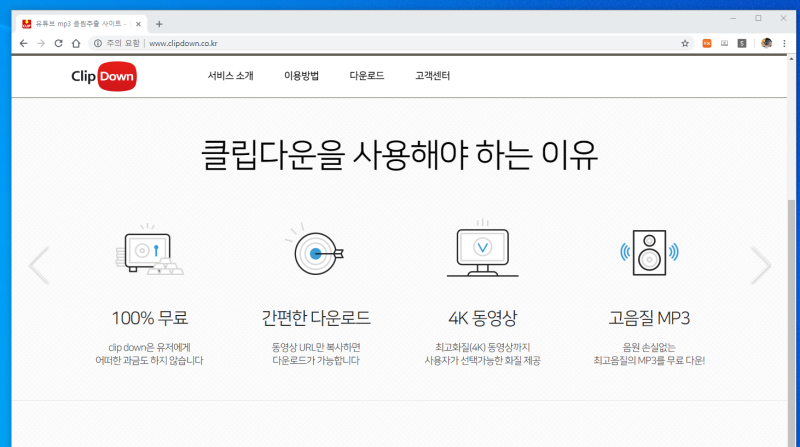Open the 이용방법 menu
The width and height of the screenshot is (800, 447).
(x=301, y=76)
